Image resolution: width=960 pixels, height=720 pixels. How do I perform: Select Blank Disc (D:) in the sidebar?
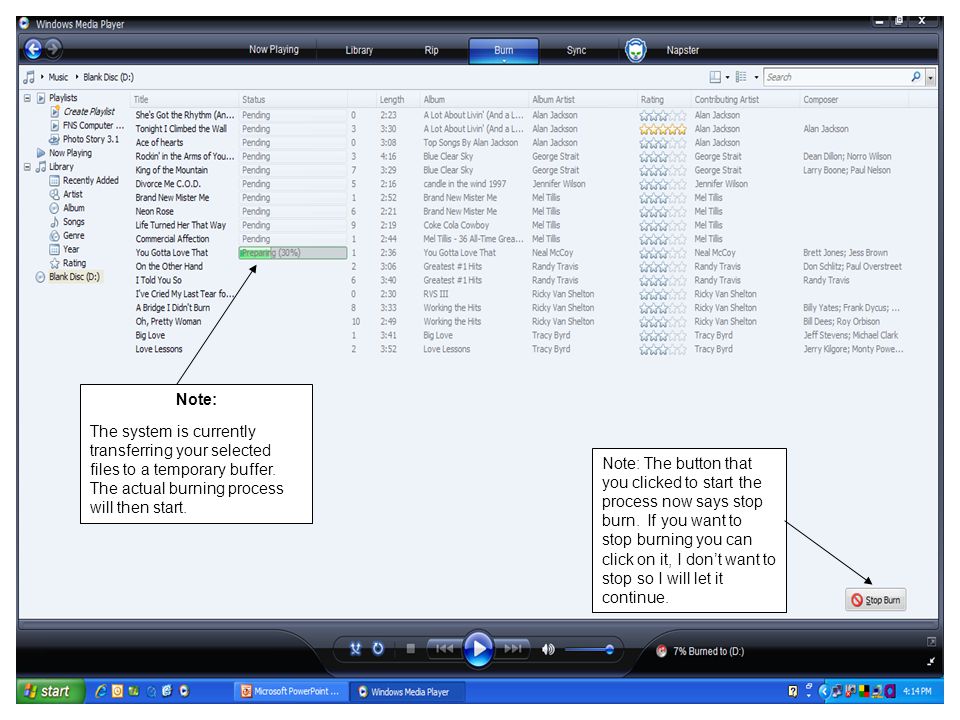point(75,277)
